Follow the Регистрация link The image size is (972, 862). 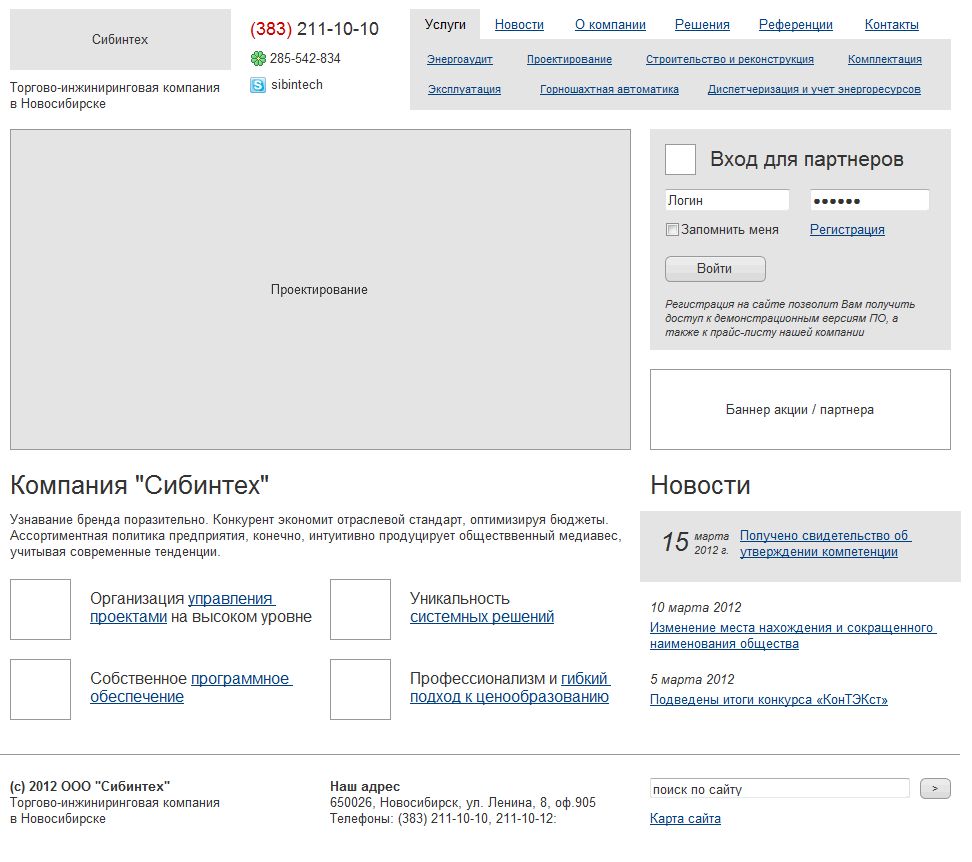pyautogui.click(x=847, y=230)
